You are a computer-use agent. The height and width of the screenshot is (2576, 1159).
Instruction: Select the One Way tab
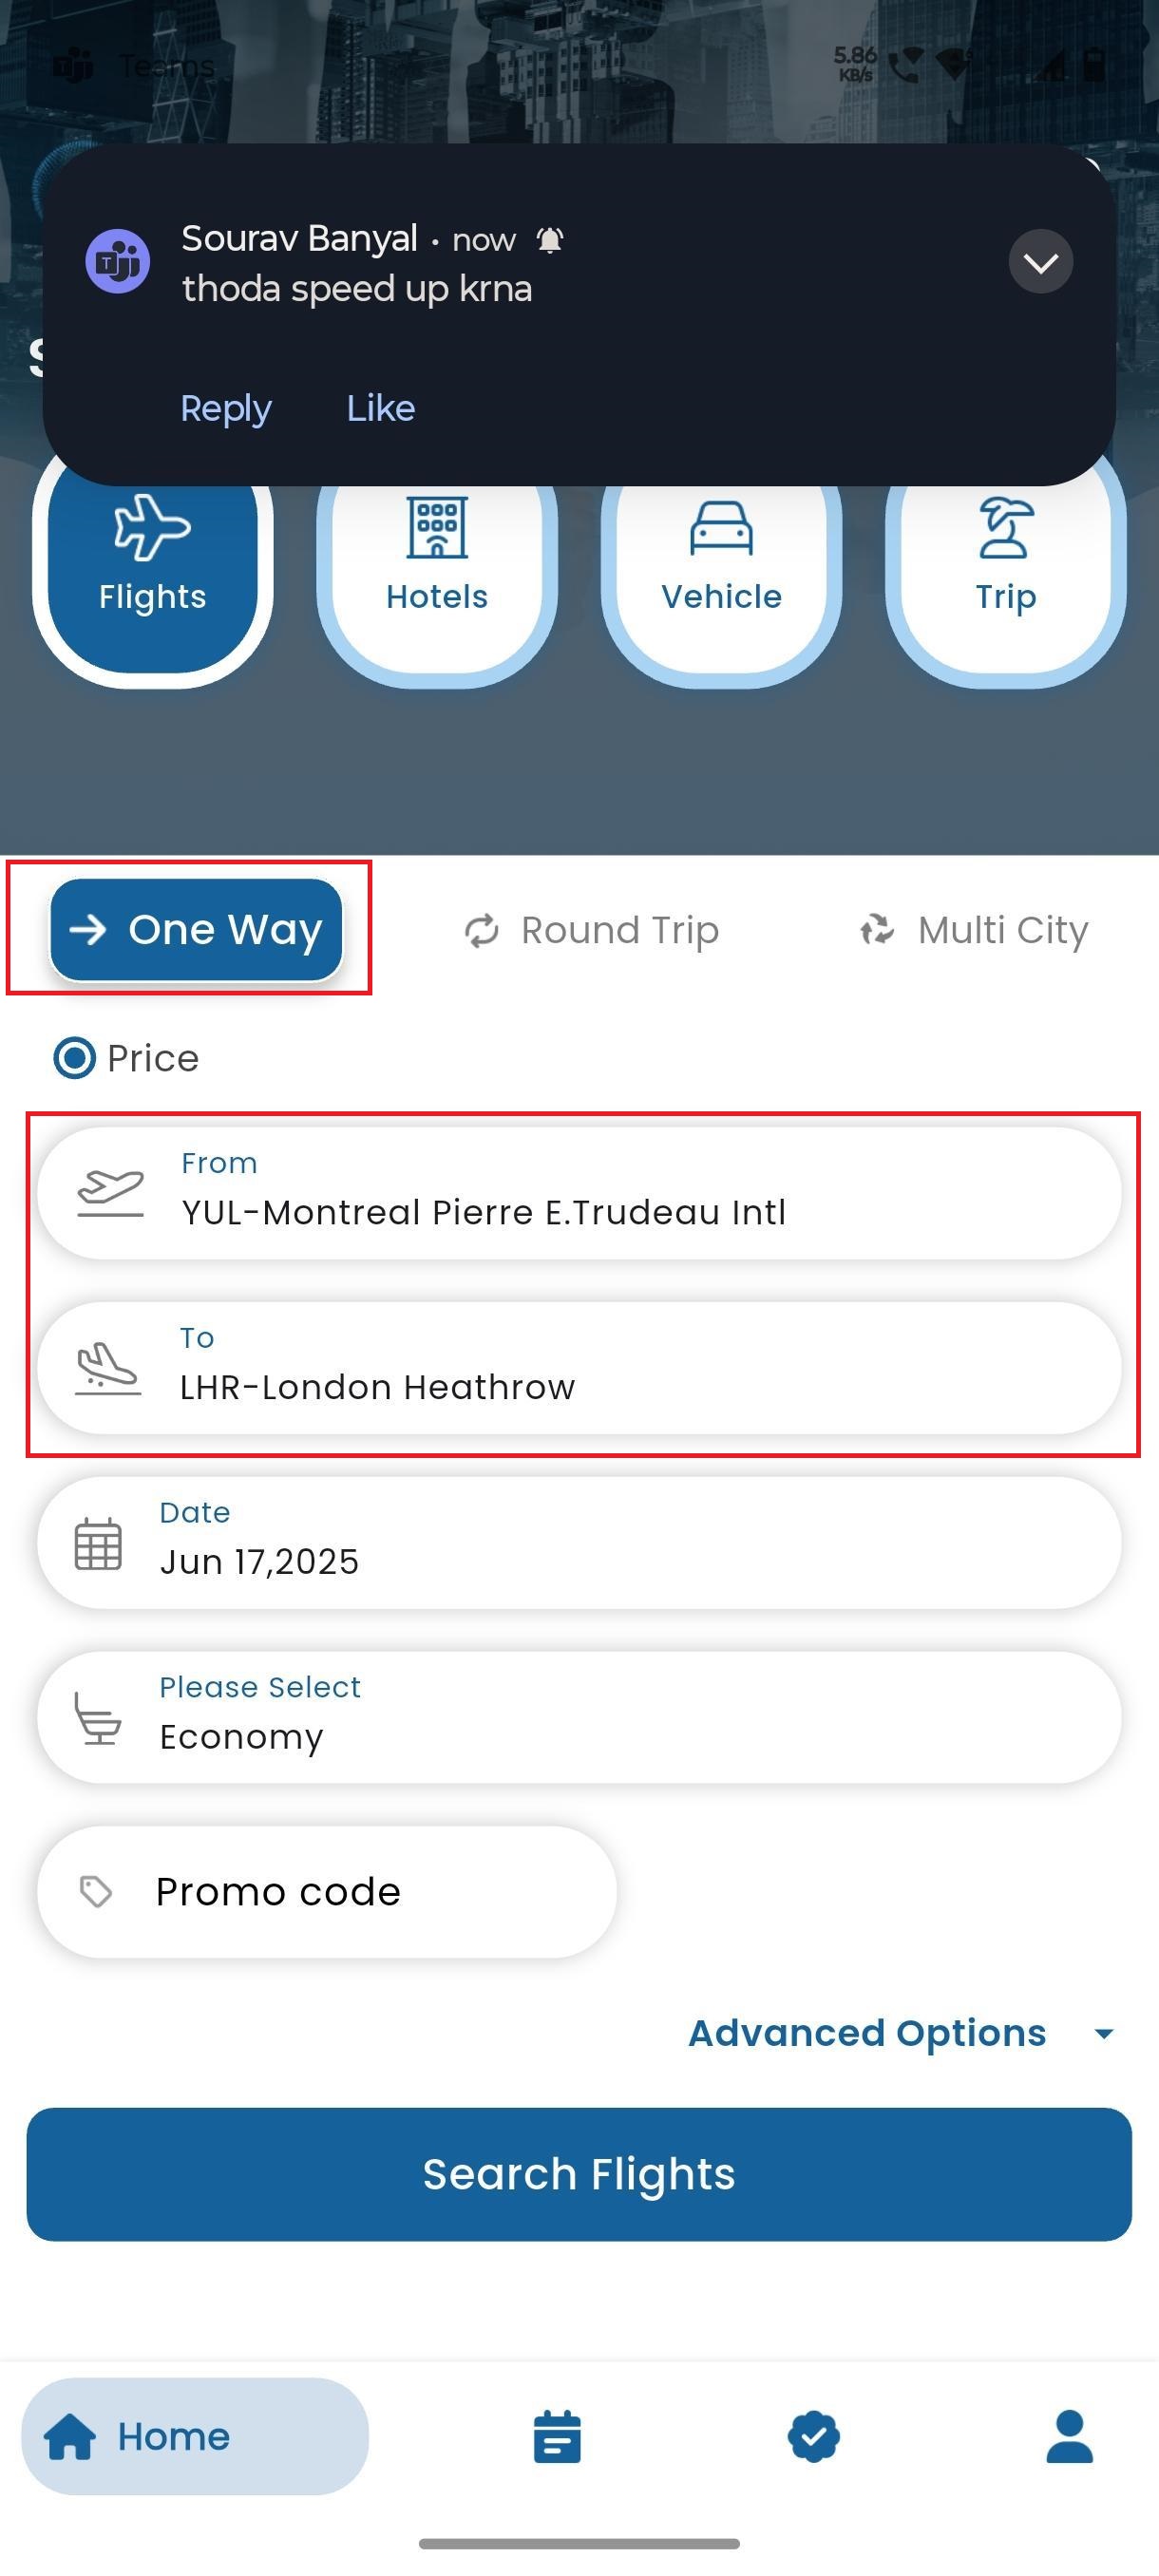click(196, 930)
